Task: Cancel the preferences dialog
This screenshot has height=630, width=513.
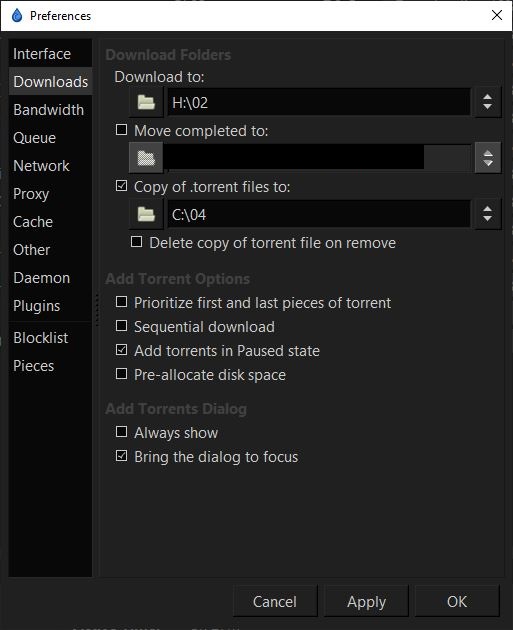Action: tap(275, 601)
